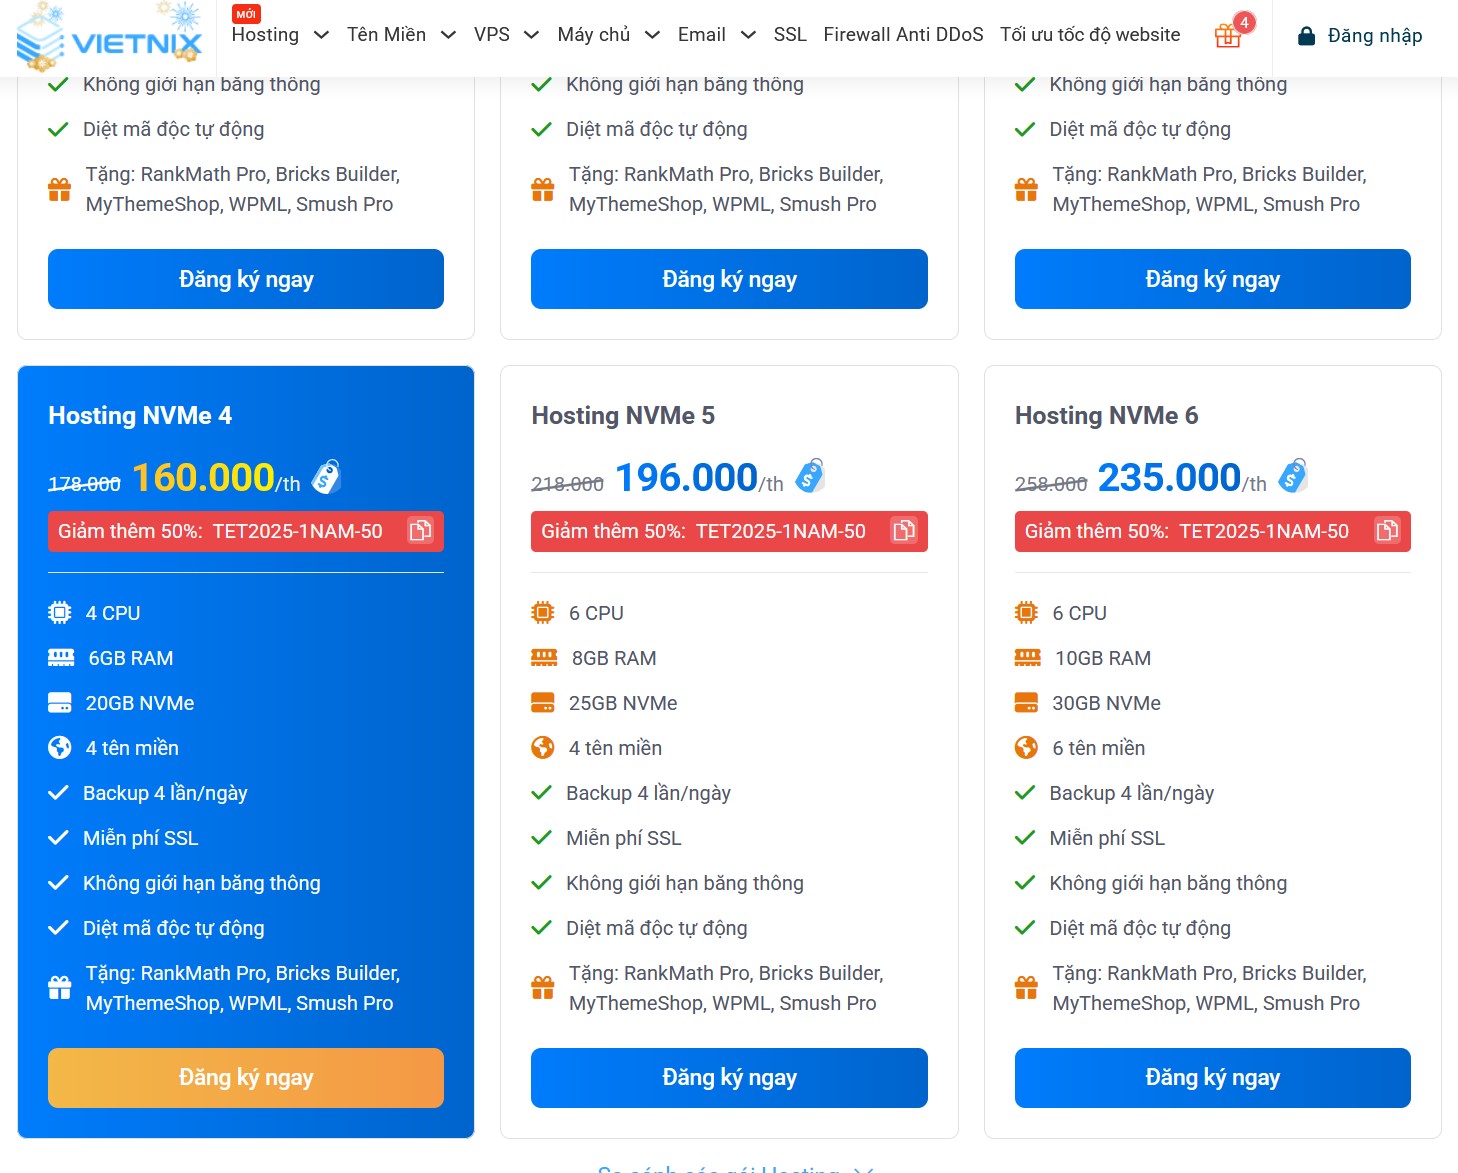Click Đăng ký ngay on Hosting NVMe 4

(x=245, y=1078)
